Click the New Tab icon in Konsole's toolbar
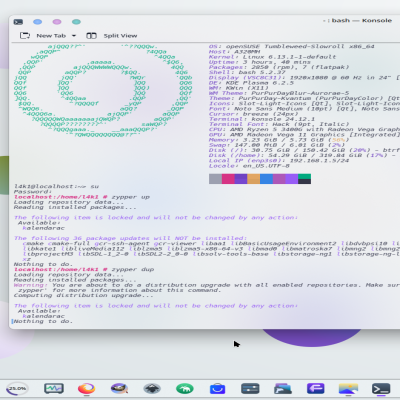 25,36
